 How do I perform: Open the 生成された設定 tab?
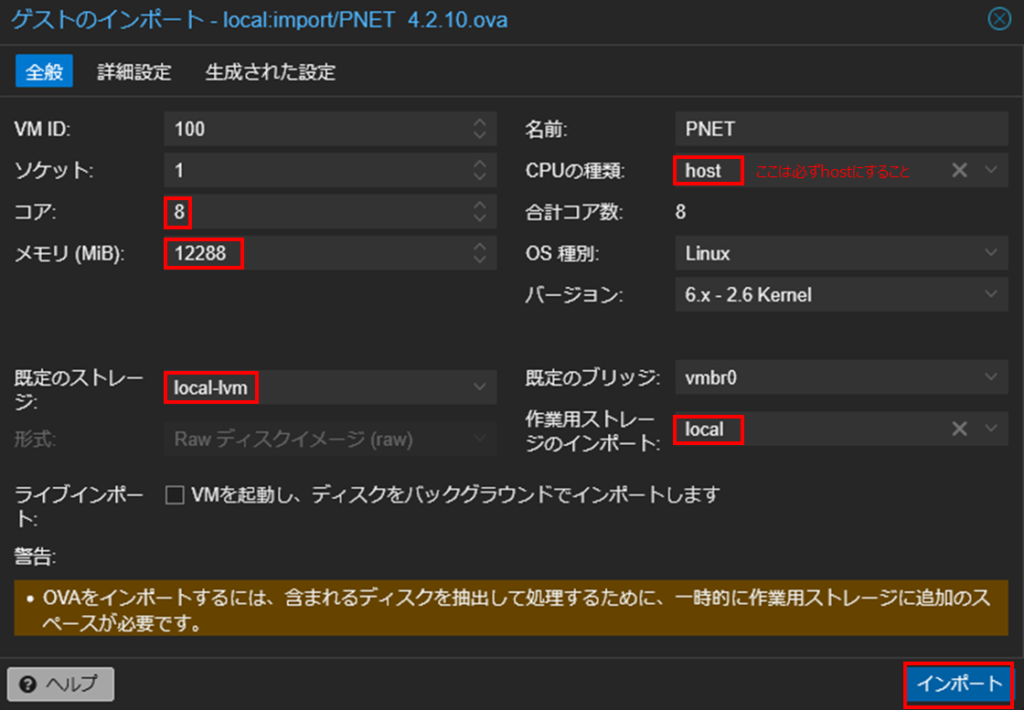[270, 72]
